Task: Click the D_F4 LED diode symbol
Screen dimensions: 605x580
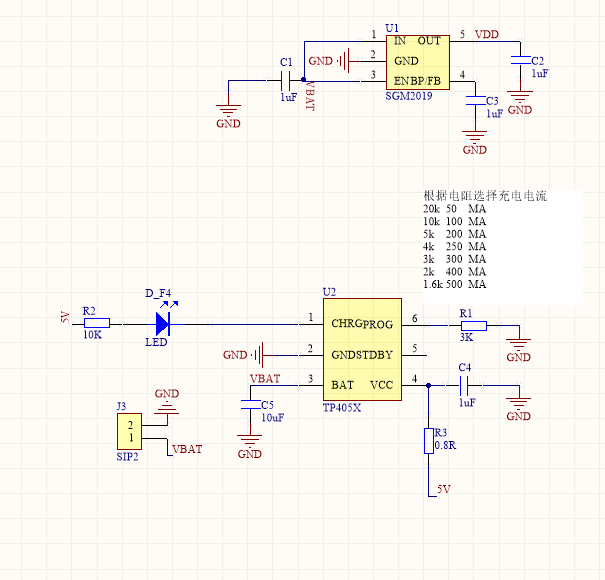Action: [163, 323]
